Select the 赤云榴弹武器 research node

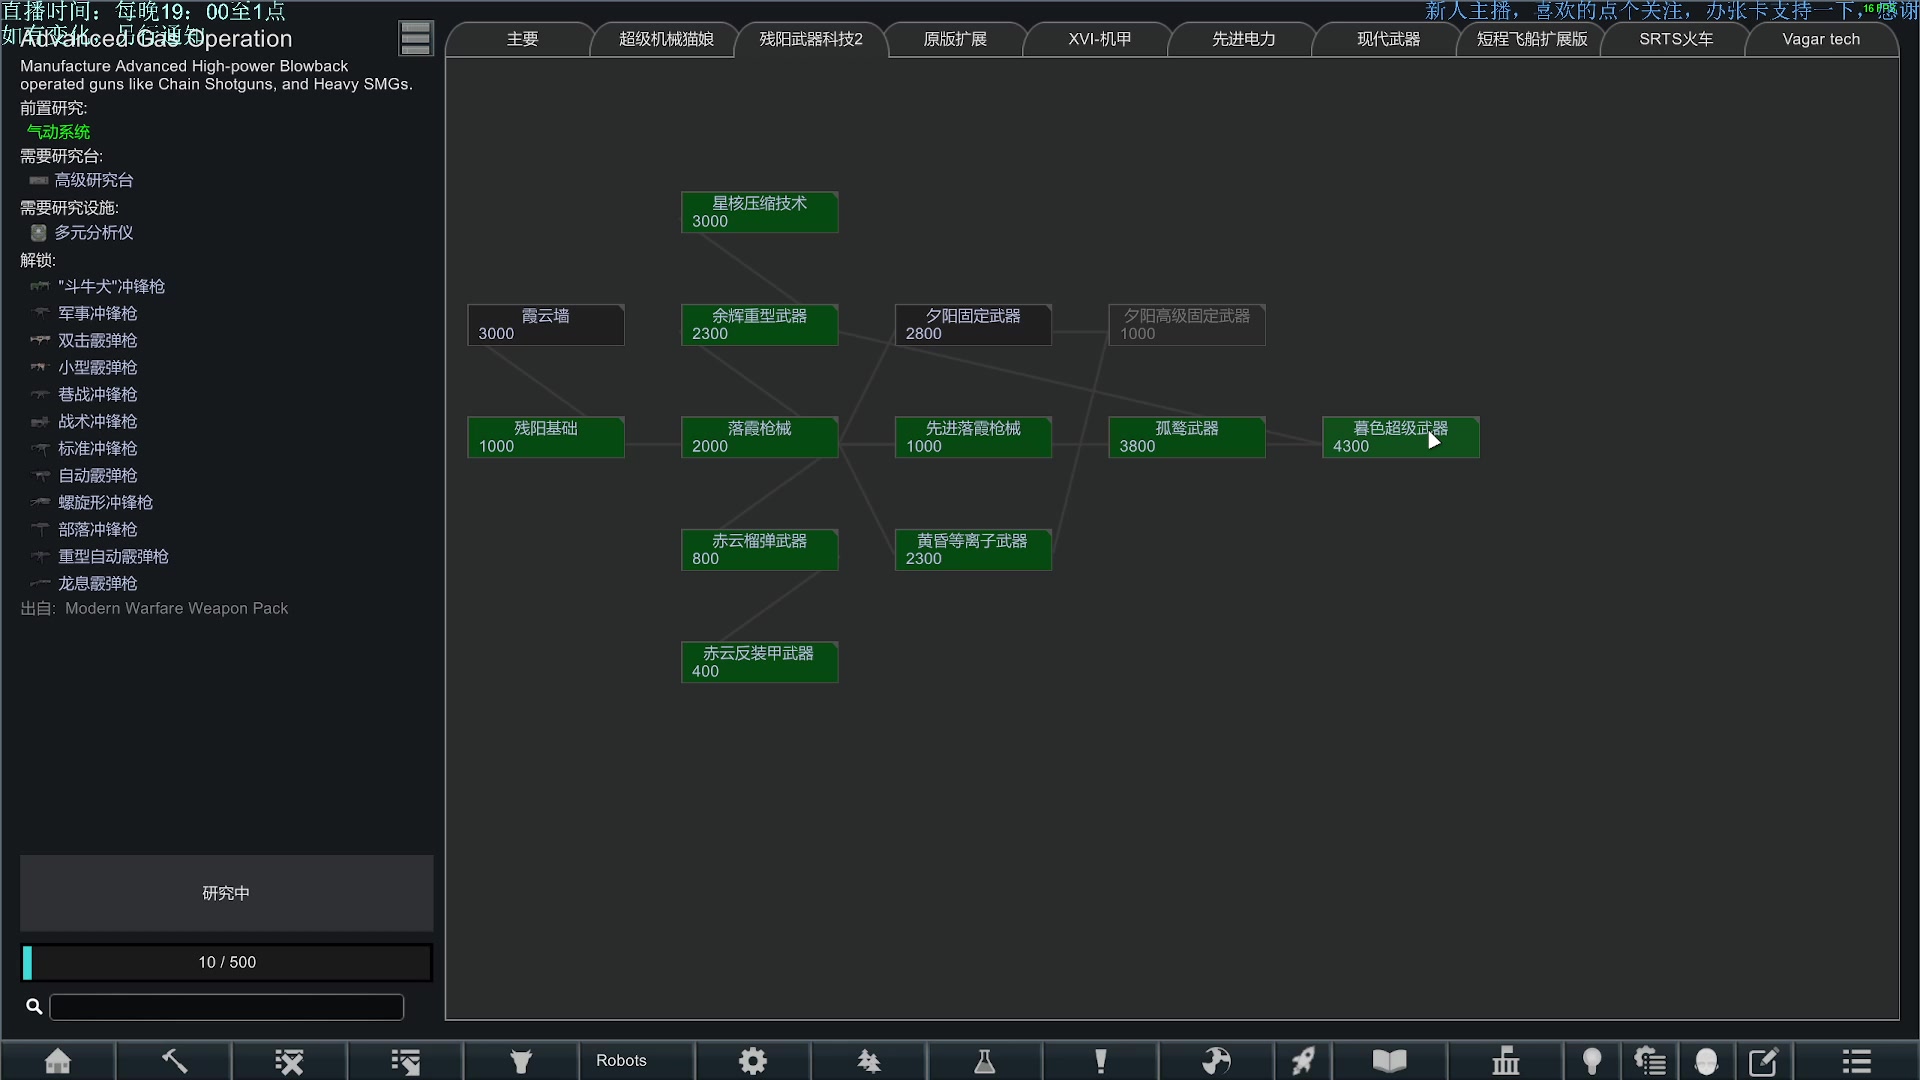click(760, 550)
